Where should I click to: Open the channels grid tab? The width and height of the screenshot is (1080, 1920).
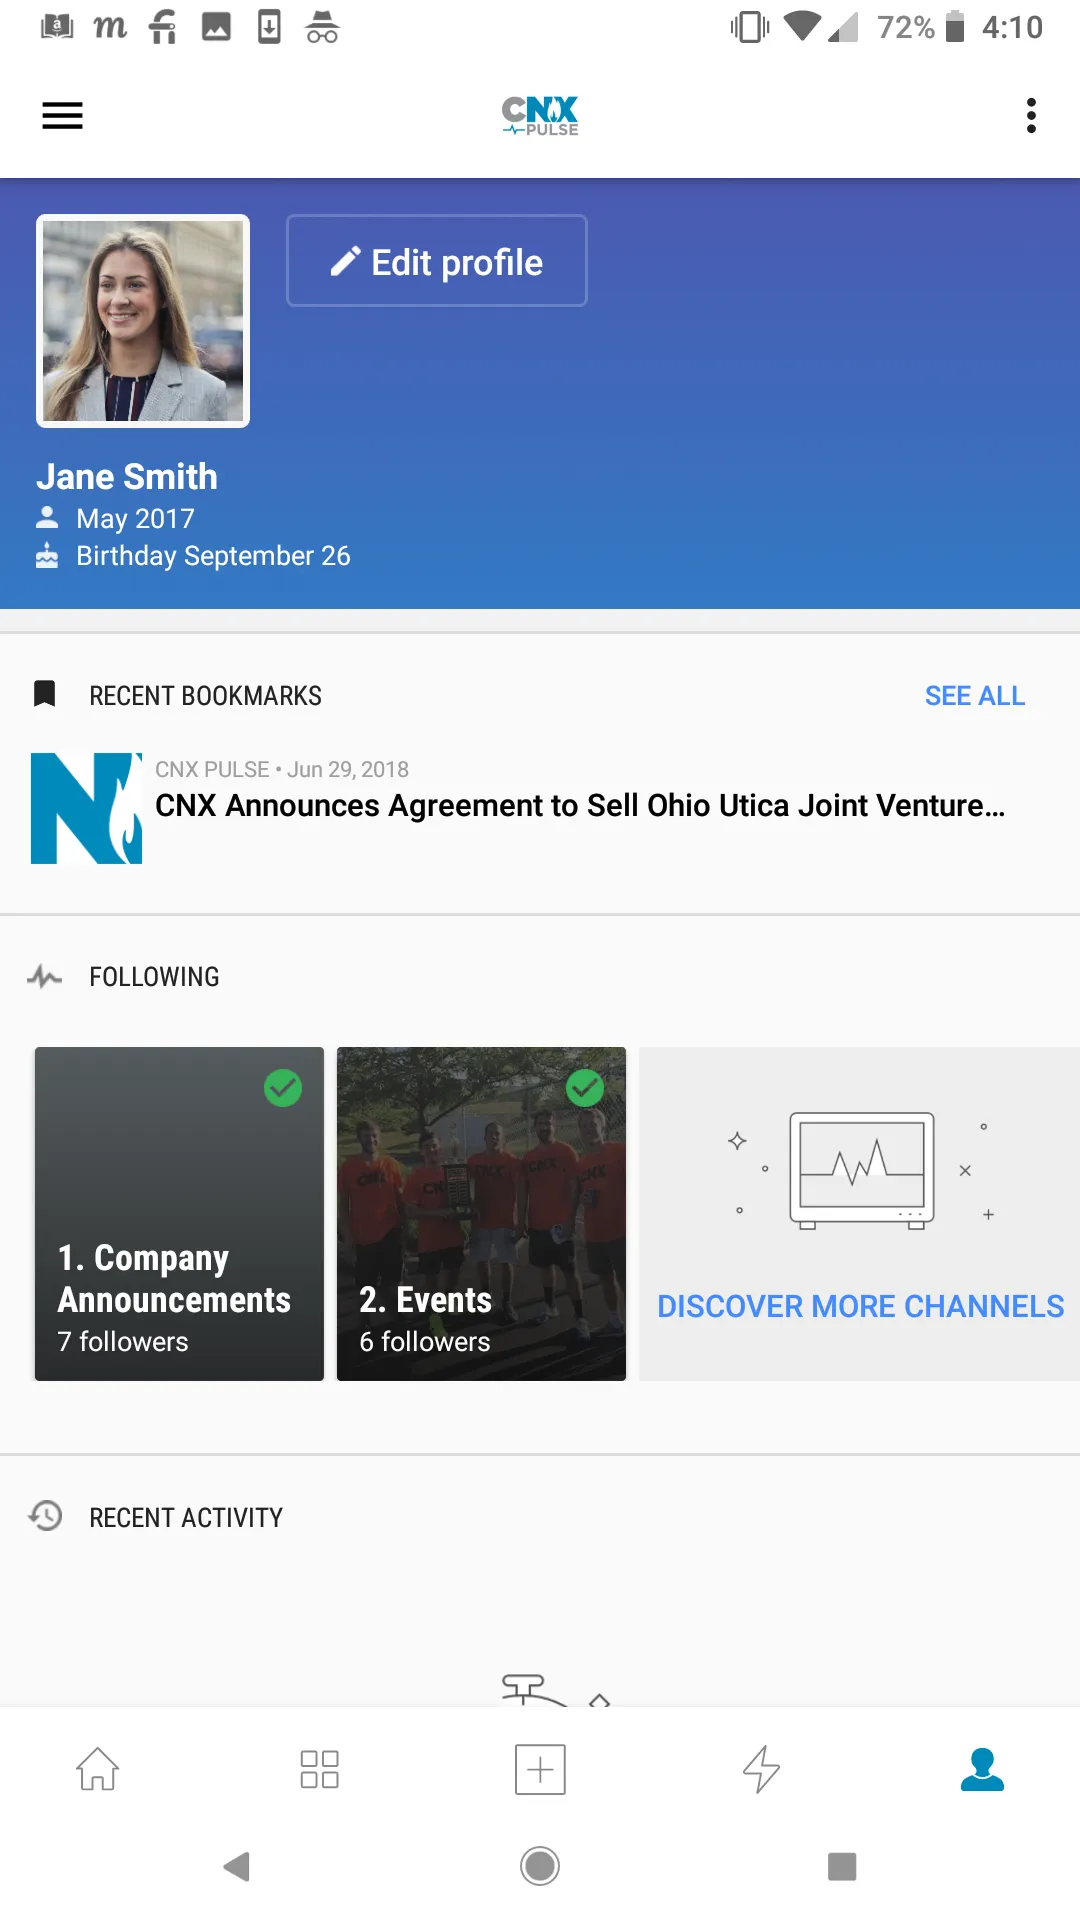pos(319,1768)
